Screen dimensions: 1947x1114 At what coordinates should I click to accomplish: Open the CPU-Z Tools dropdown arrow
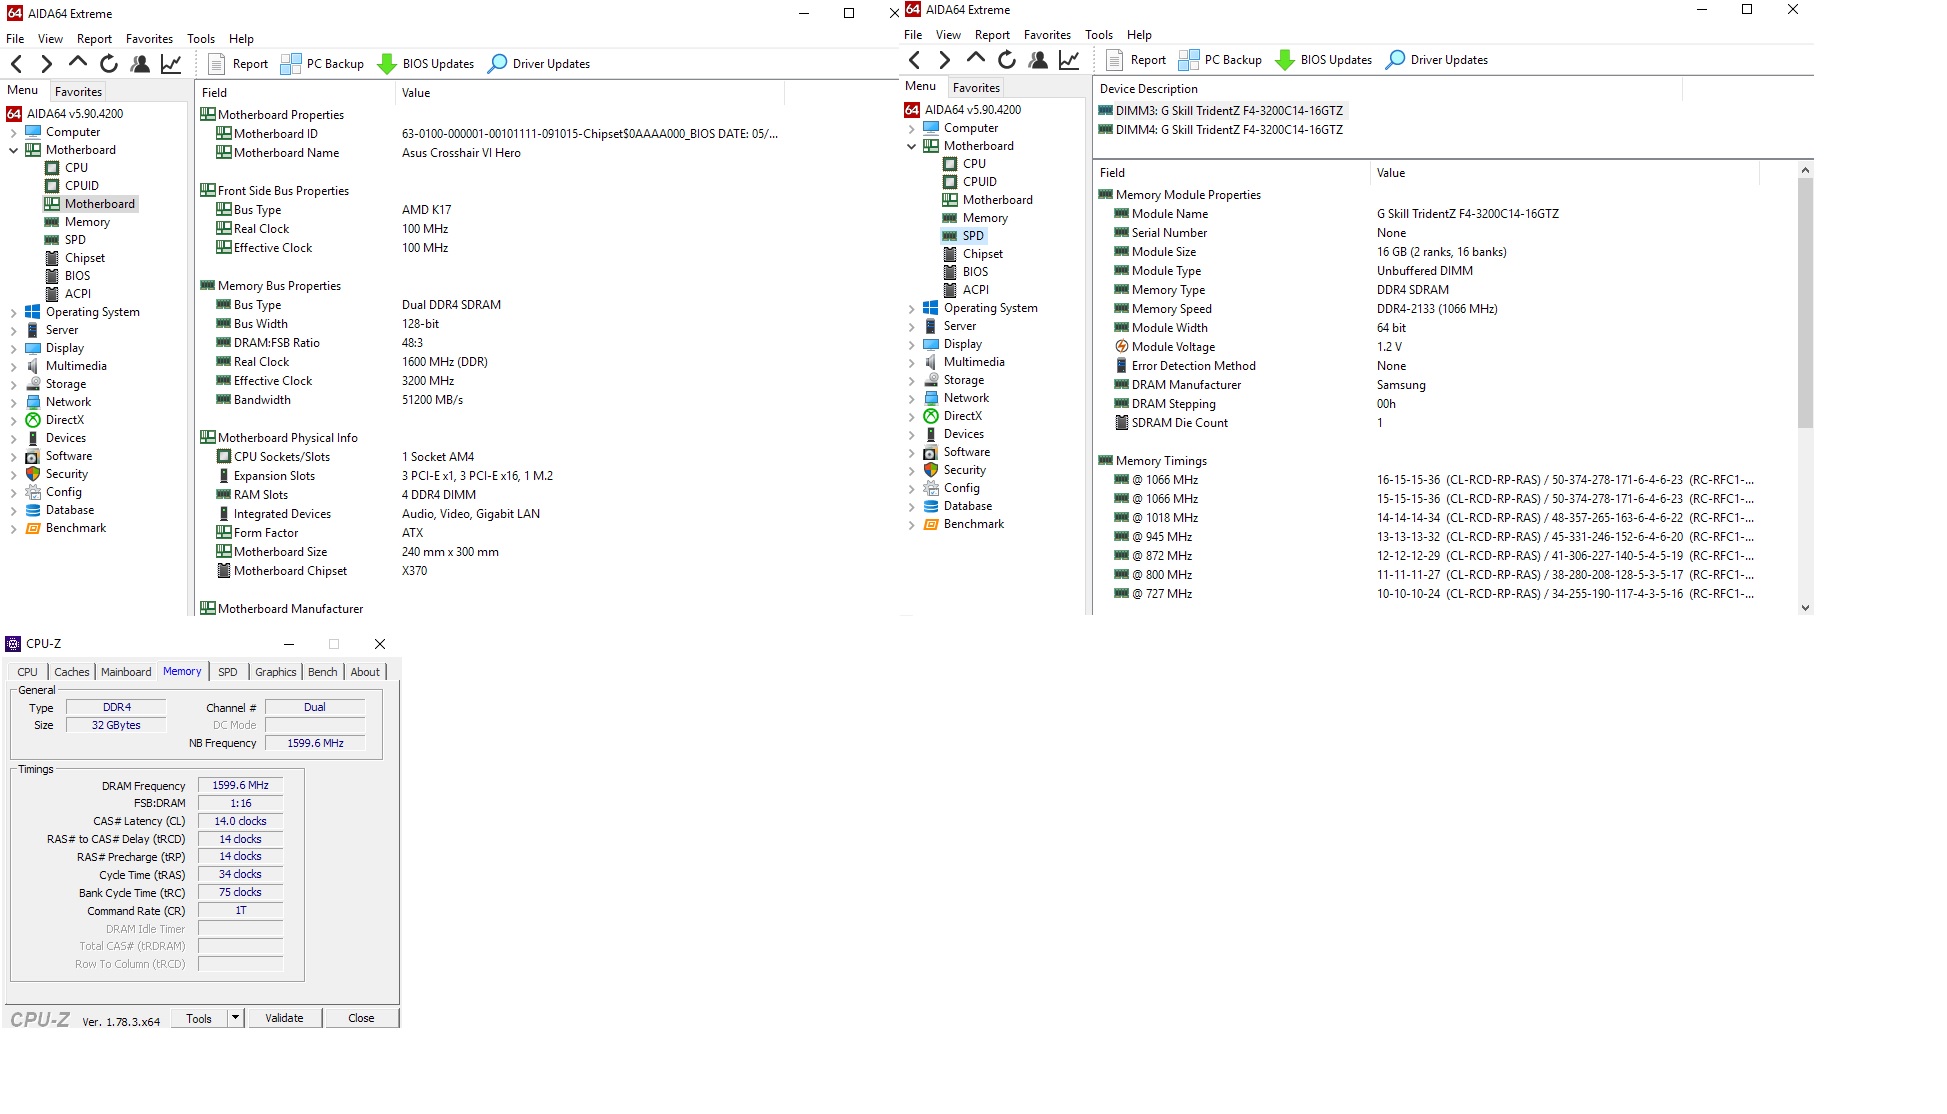(235, 1018)
